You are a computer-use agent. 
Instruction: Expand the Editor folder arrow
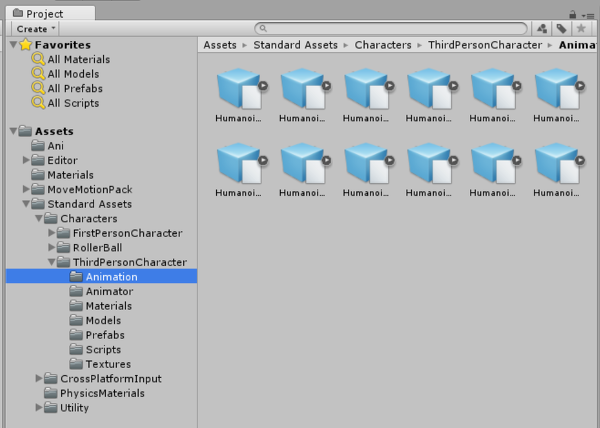coord(26,160)
